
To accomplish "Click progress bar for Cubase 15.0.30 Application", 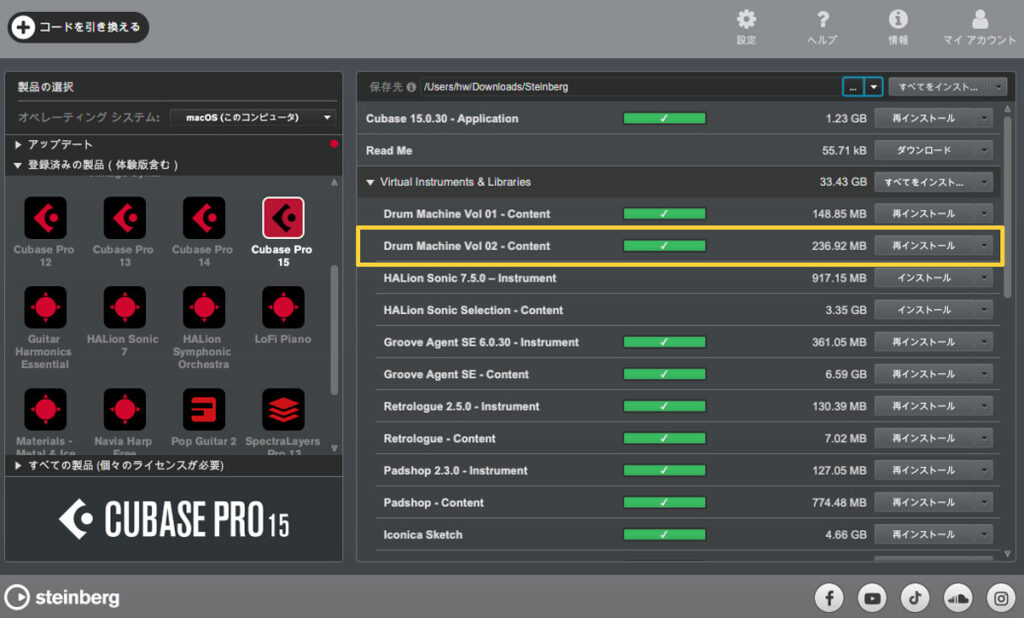I will (664, 118).
